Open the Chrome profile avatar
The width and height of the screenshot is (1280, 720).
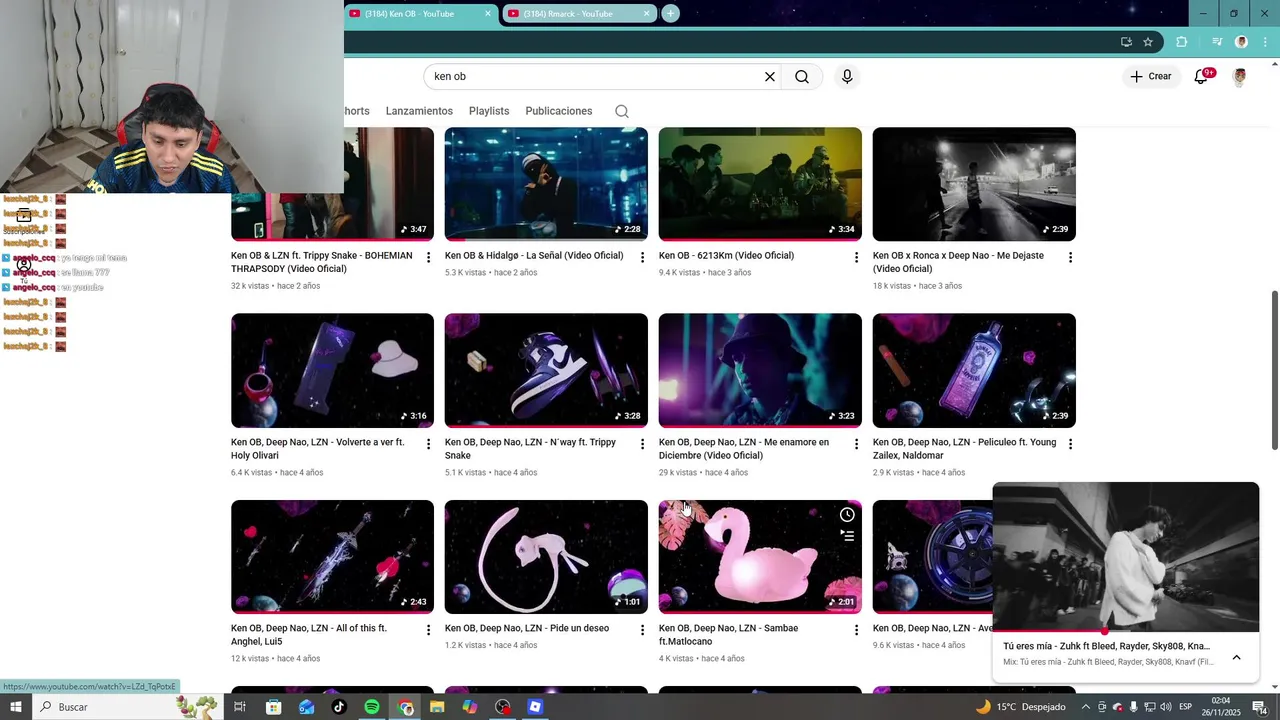(1242, 42)
